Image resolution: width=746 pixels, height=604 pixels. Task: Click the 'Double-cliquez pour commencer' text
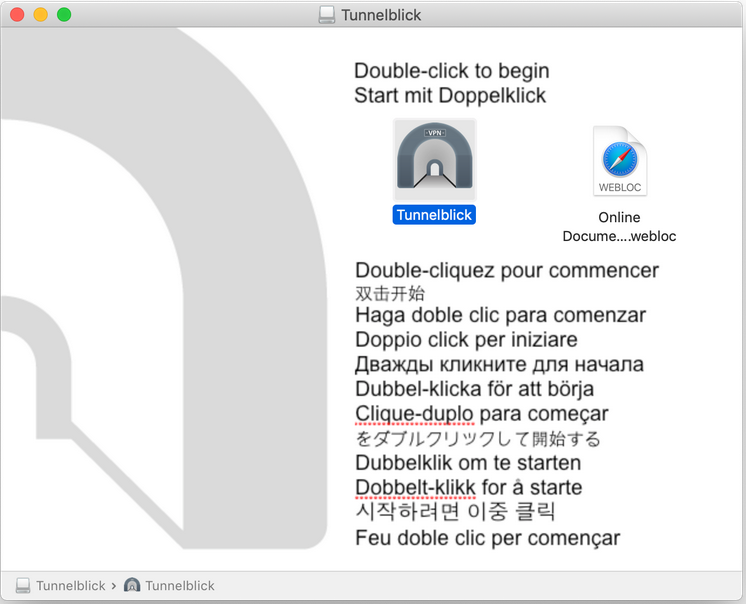(x=507, y=270)
